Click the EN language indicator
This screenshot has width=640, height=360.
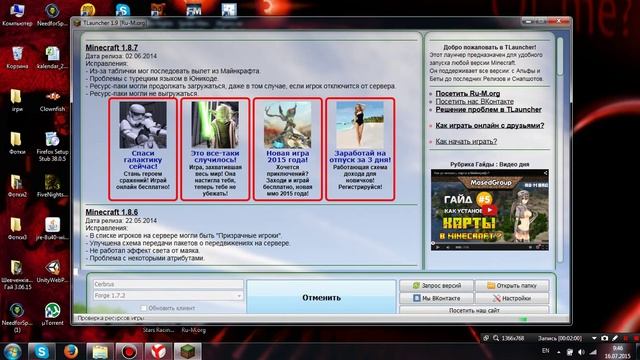(545, 351)
